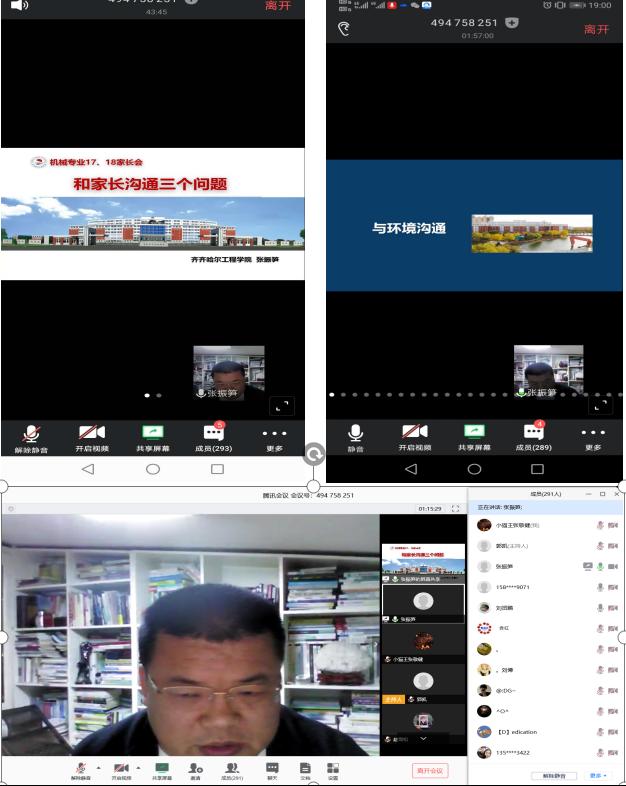
Task: Turn on video in right phone meeting
Action: pyautogui.click(x=414, y=436)
